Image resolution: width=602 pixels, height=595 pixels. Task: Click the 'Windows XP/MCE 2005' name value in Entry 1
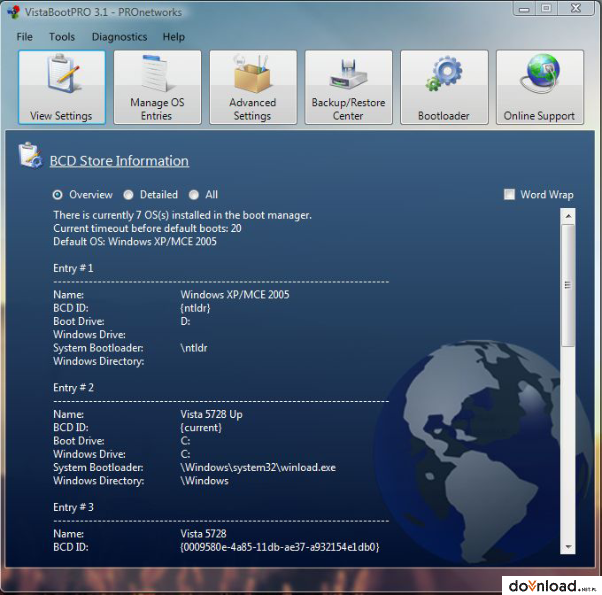[235, 295]
